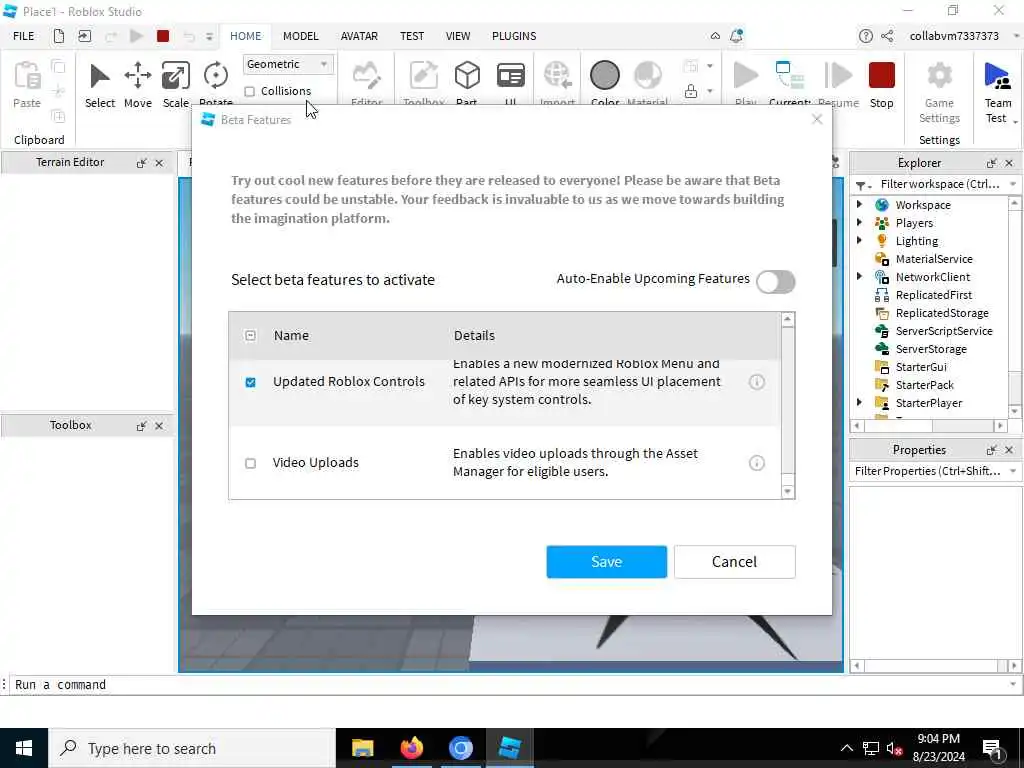Toggle Auto-Enable Upcoming Features switch

click(x=776, y=282)
